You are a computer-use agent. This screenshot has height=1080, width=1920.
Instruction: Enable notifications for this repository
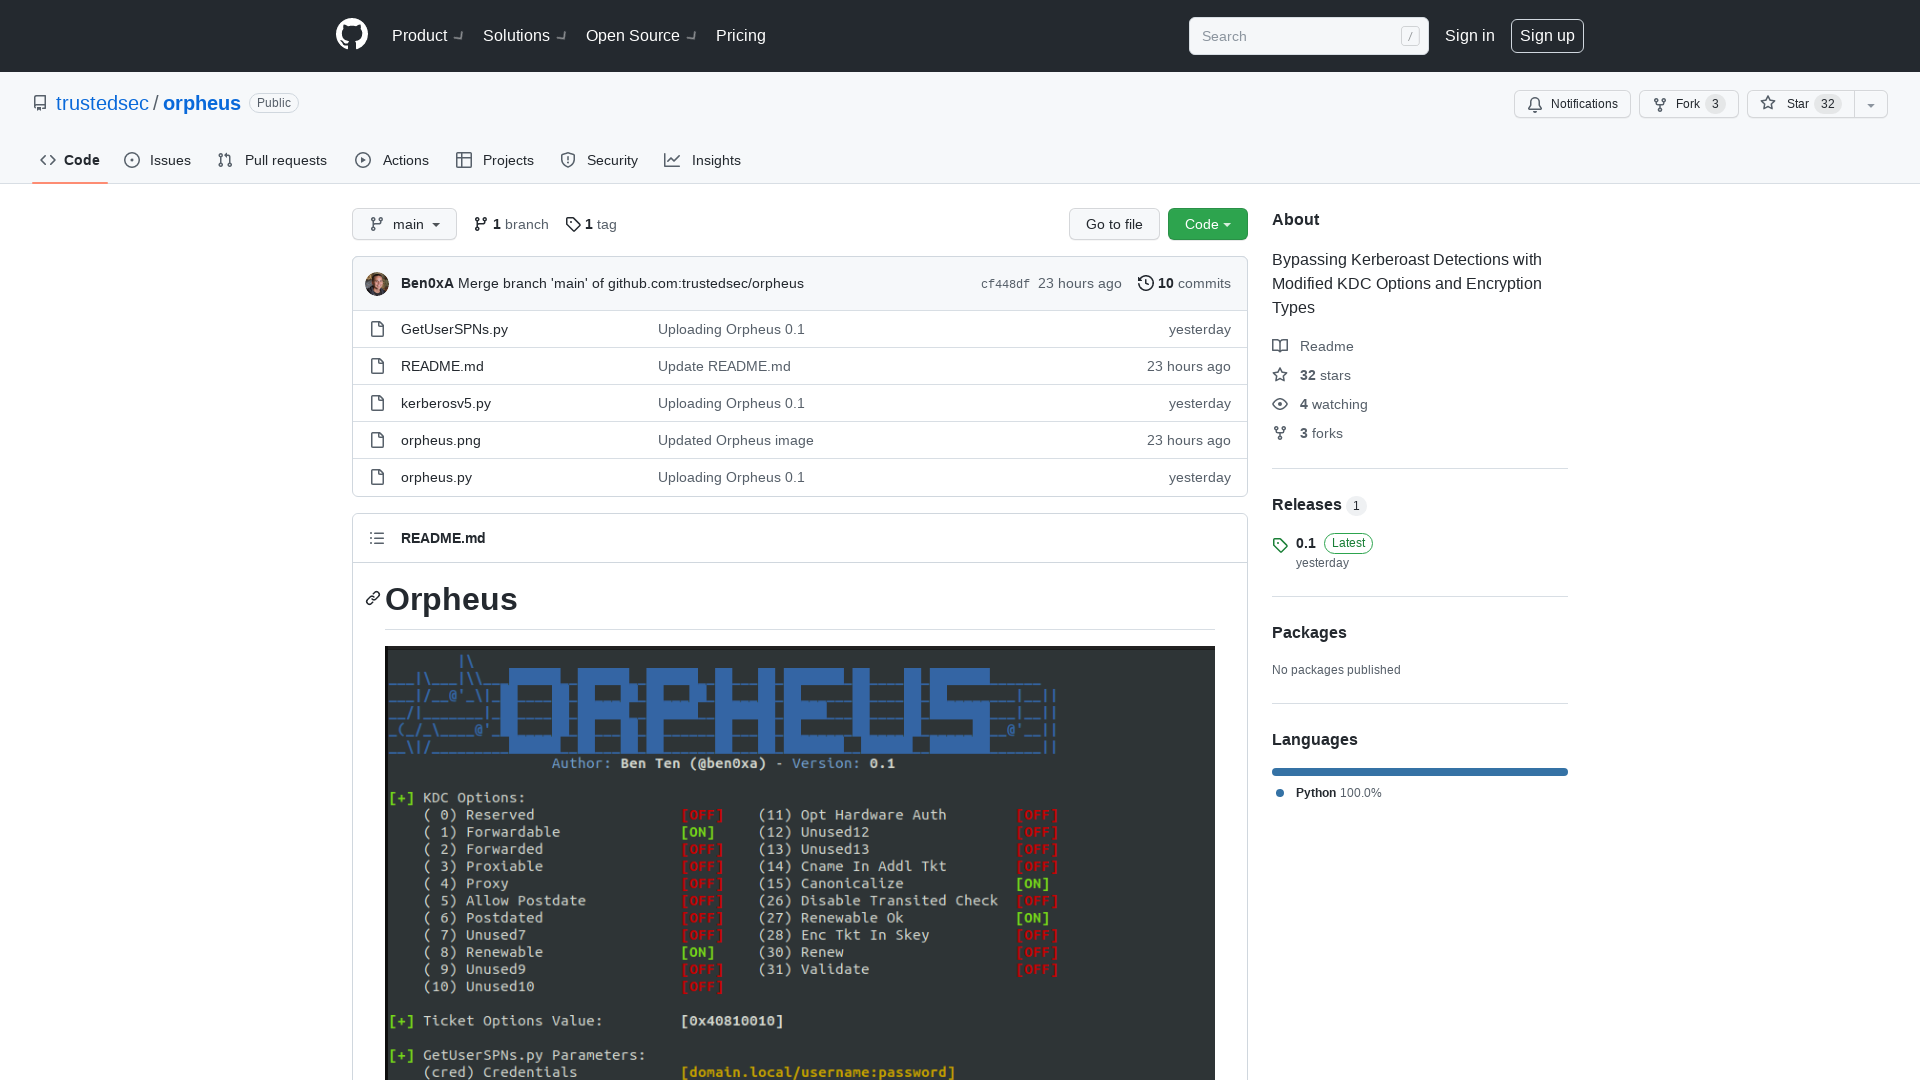(x=1571, y=104)
